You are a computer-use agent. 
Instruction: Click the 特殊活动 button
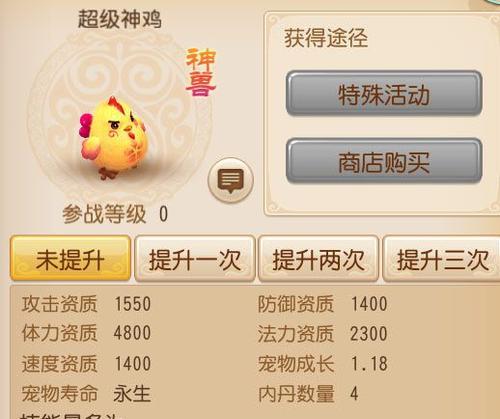tap(384, 93)
